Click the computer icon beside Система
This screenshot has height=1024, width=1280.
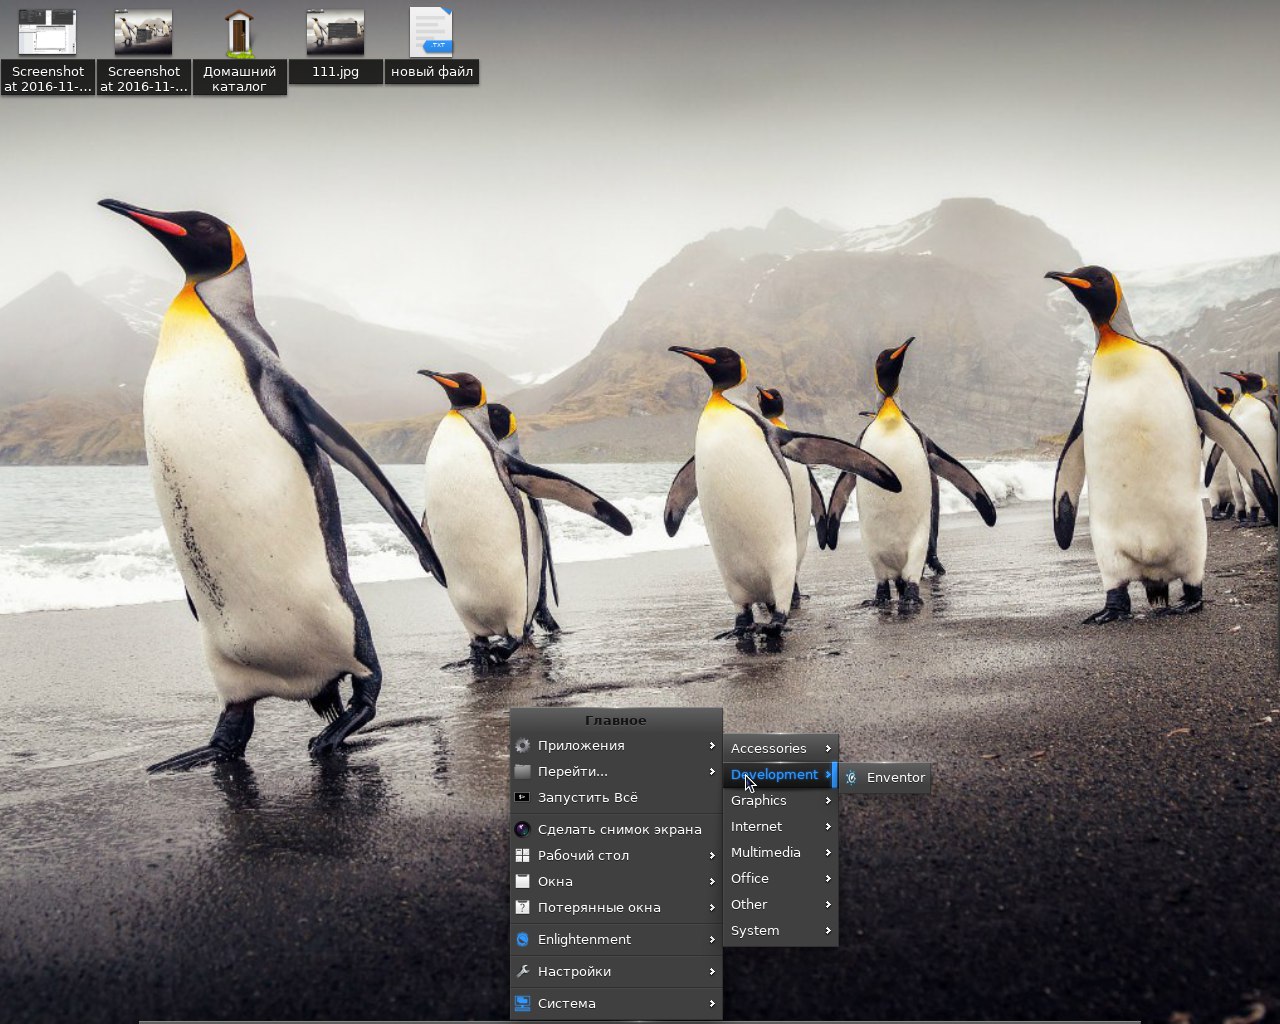pos(522,1003)
